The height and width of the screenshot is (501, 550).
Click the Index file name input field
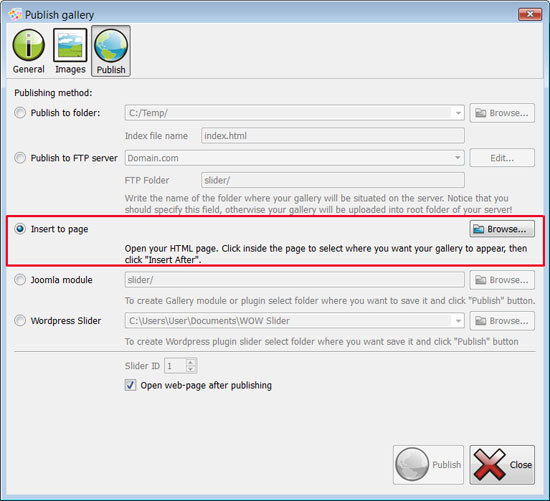(333, 136)
